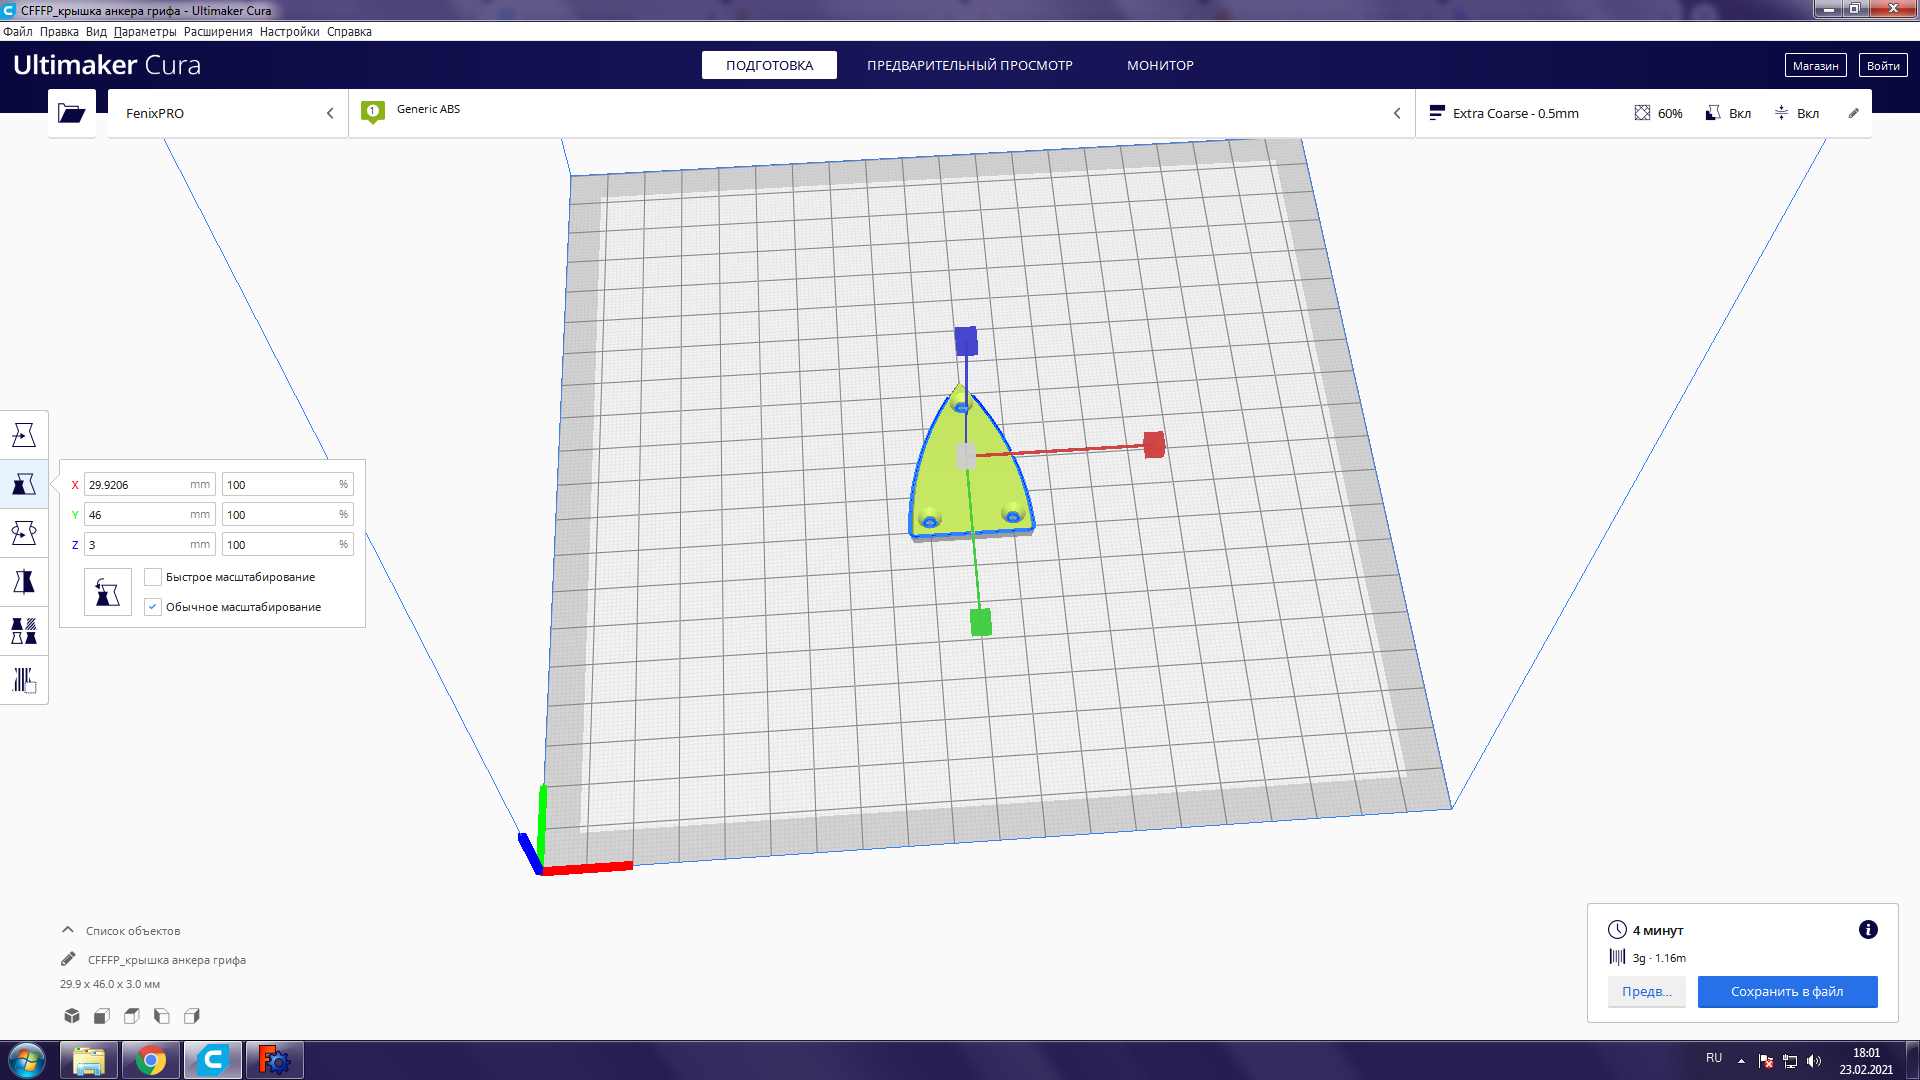Select the Support Blocker tool

24,680
